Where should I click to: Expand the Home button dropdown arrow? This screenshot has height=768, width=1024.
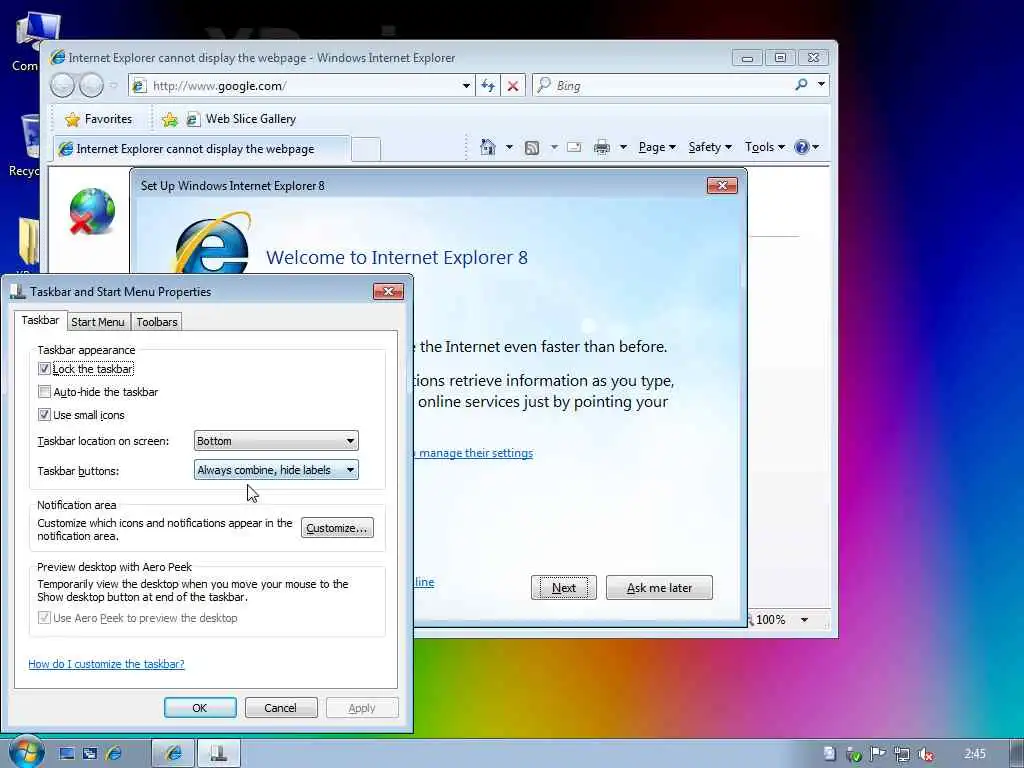pyautogui.click(x=509, y=147)
